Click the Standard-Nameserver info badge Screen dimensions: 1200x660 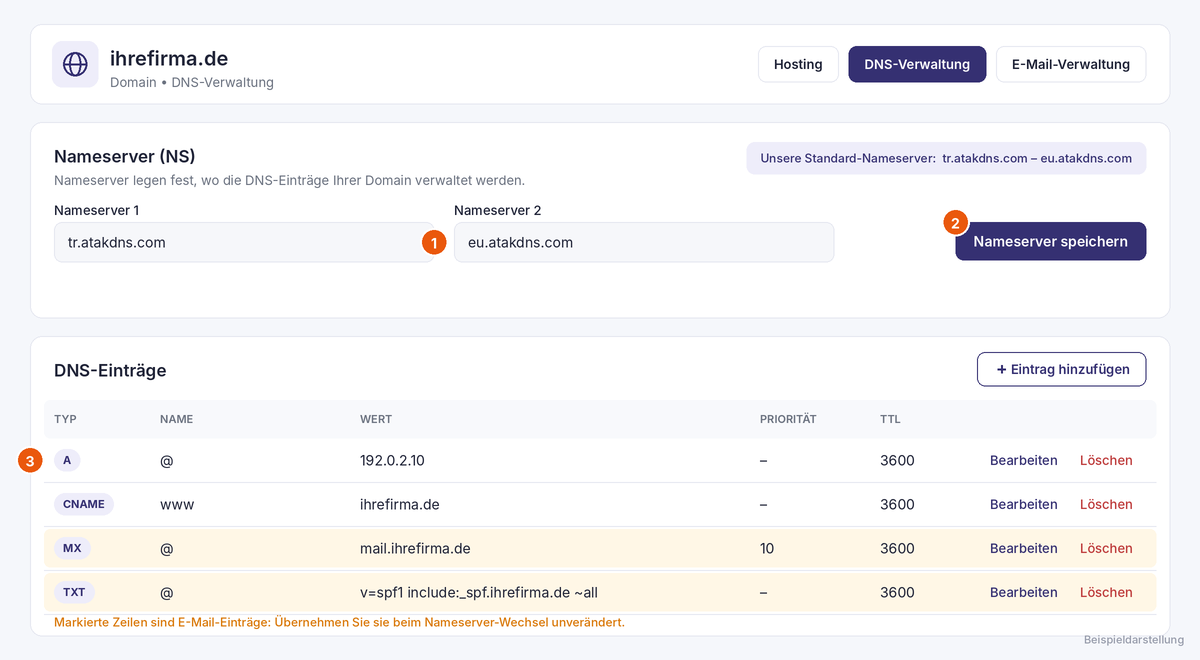point(946,158)
